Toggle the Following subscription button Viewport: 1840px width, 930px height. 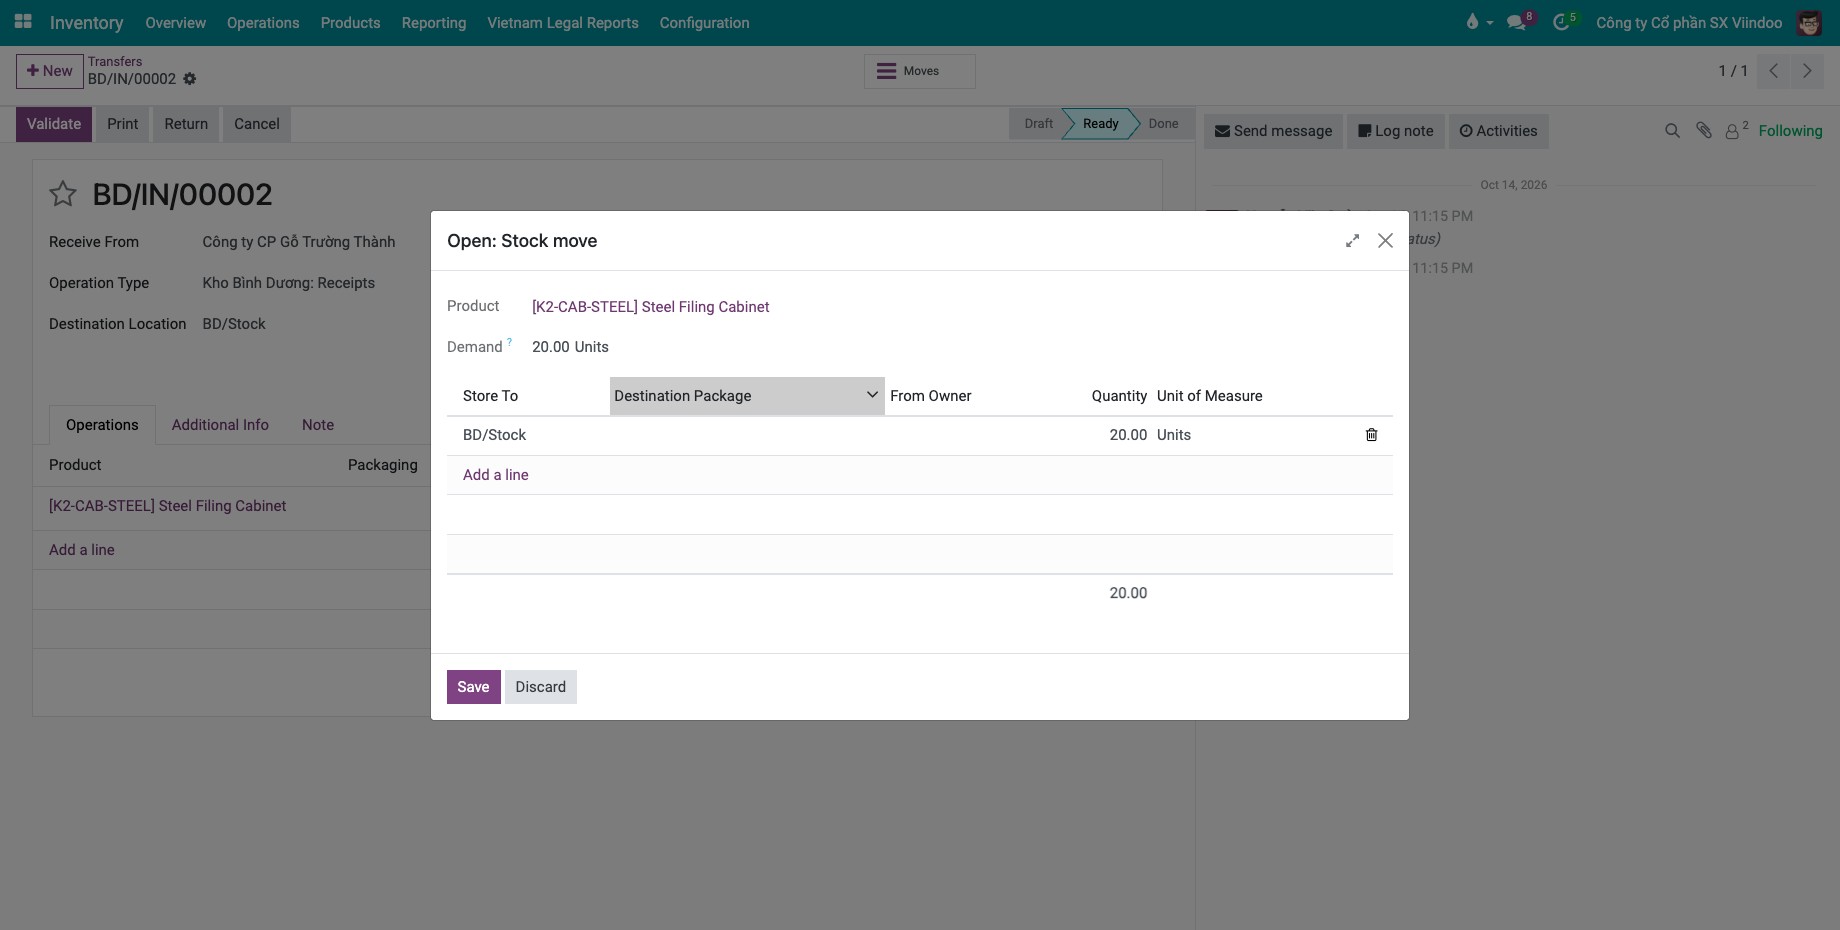tap(1790, 131)
